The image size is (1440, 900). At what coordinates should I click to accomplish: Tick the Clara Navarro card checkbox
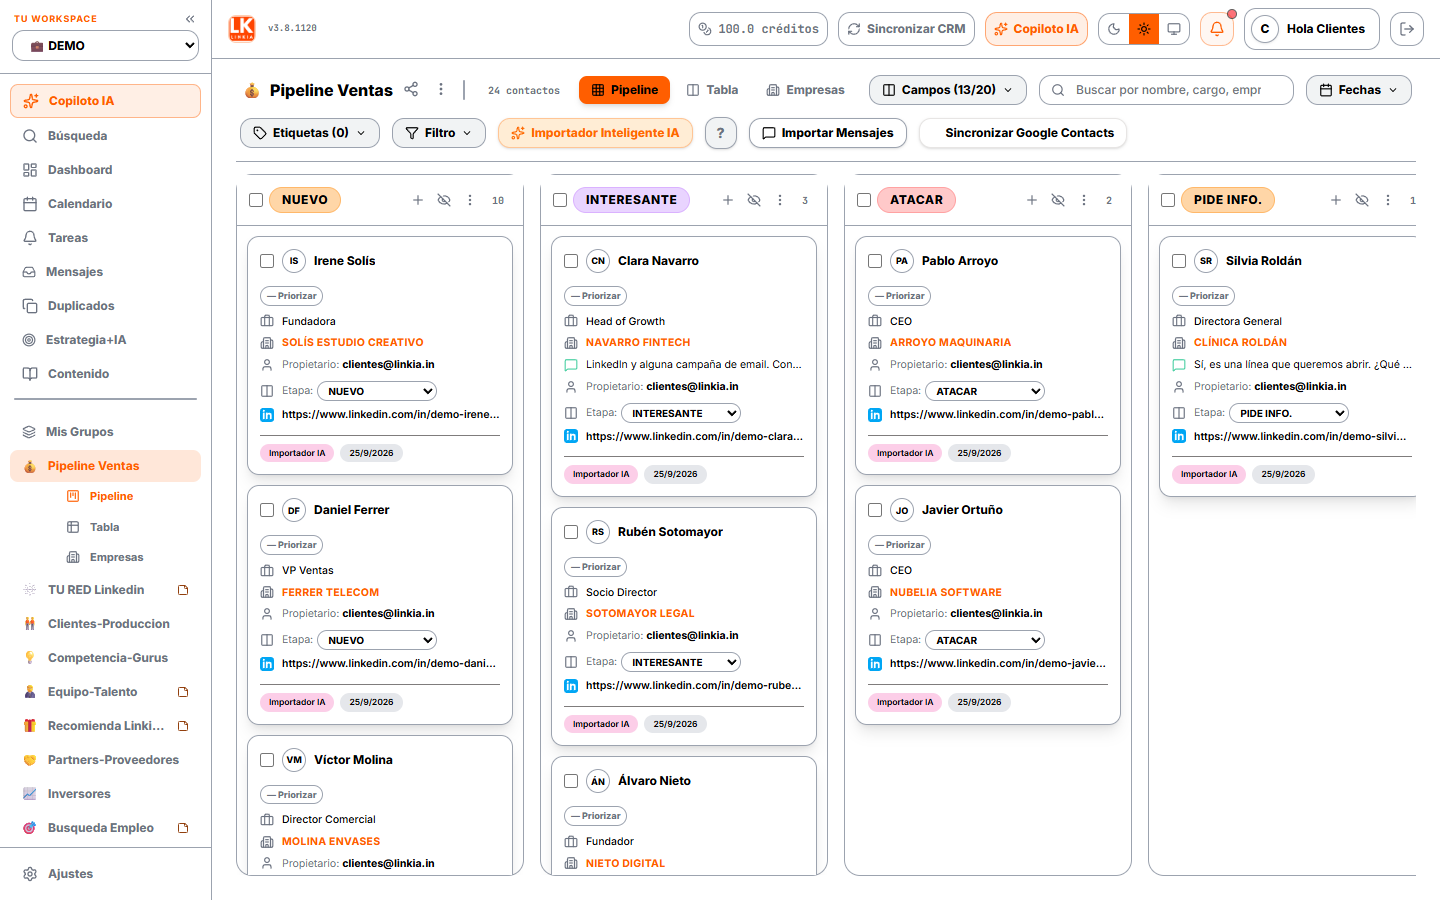click(571, 261)
